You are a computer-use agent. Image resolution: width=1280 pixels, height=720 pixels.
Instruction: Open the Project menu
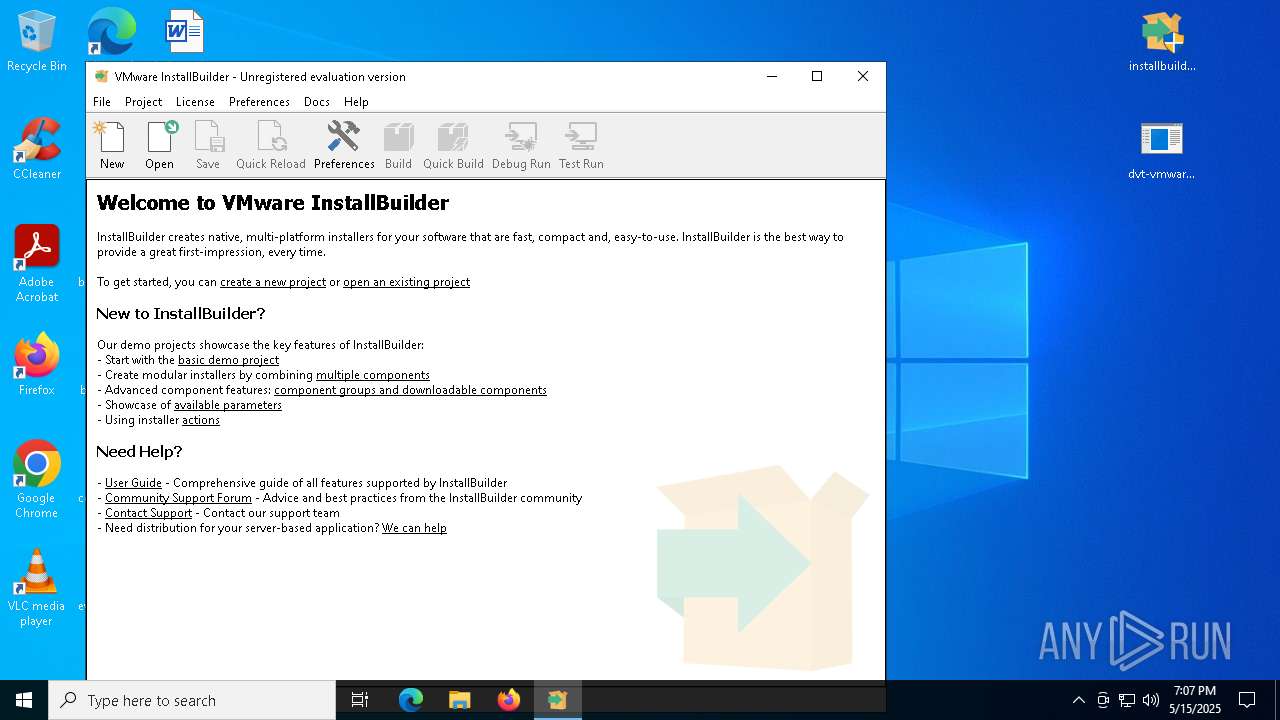click(143, 102)
